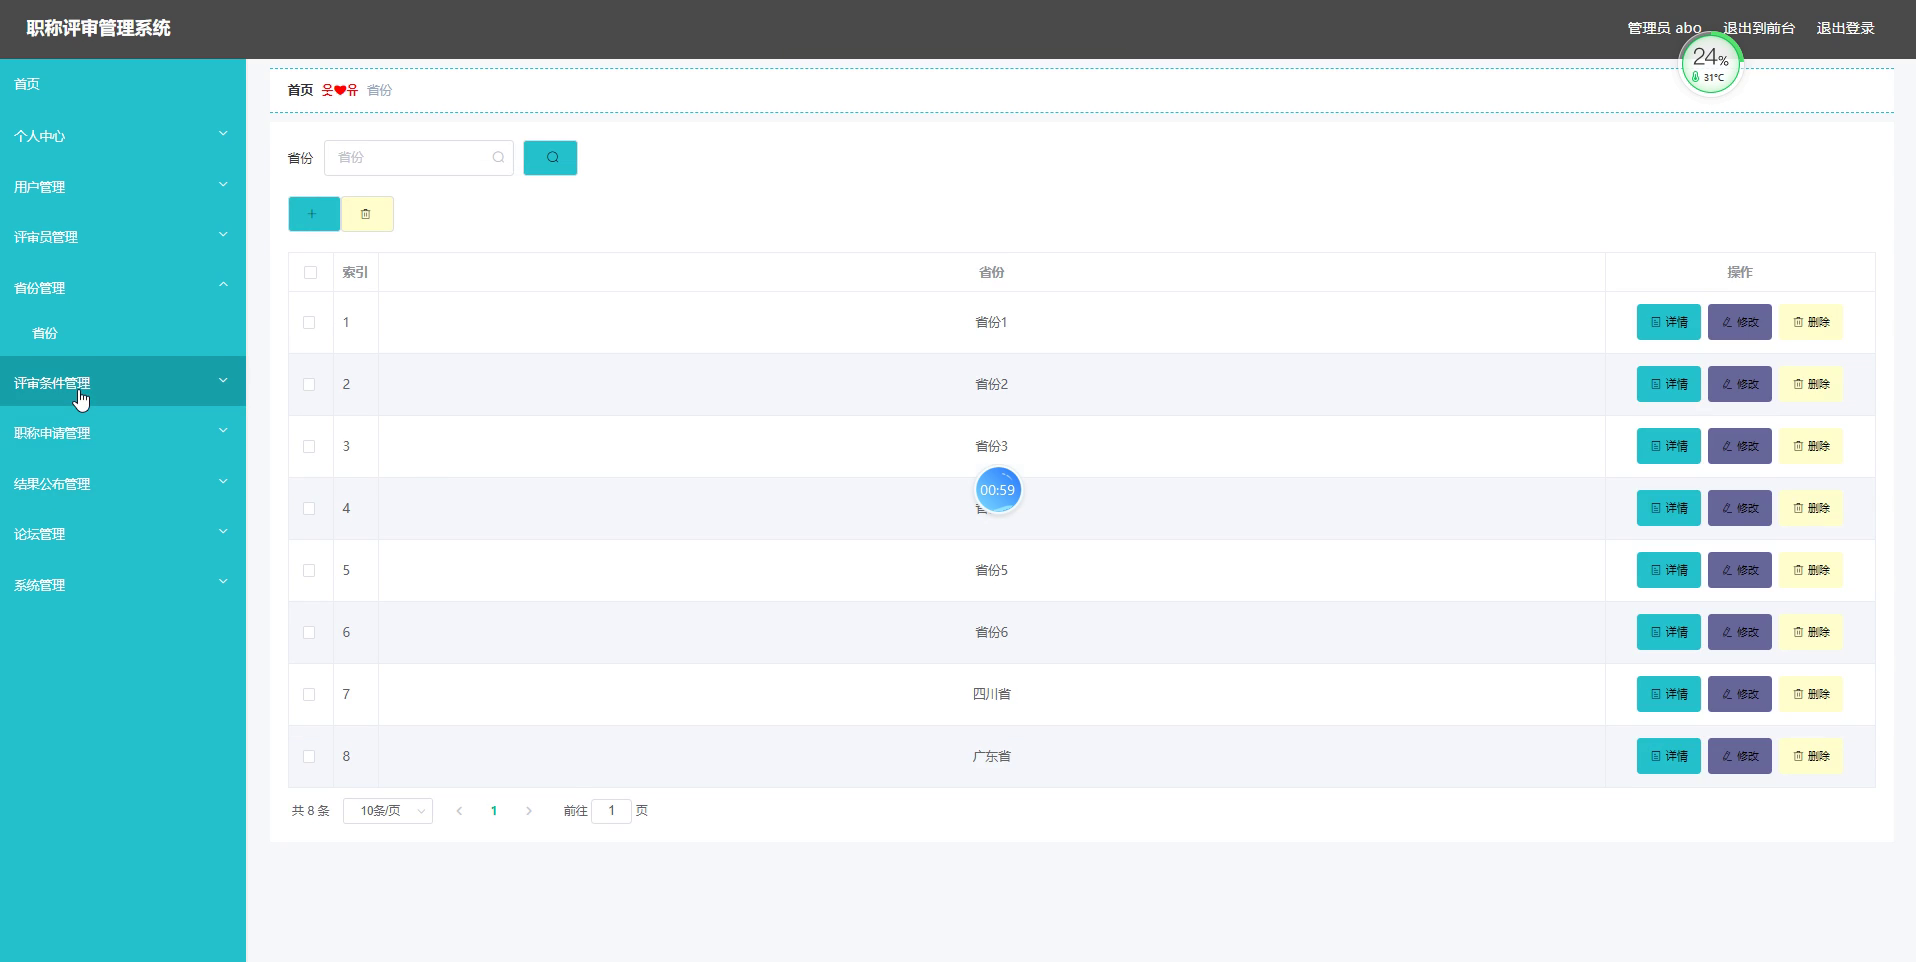Click 删除 for row 省份5
1916x962 pixels.
click(x=1810, y=570)
